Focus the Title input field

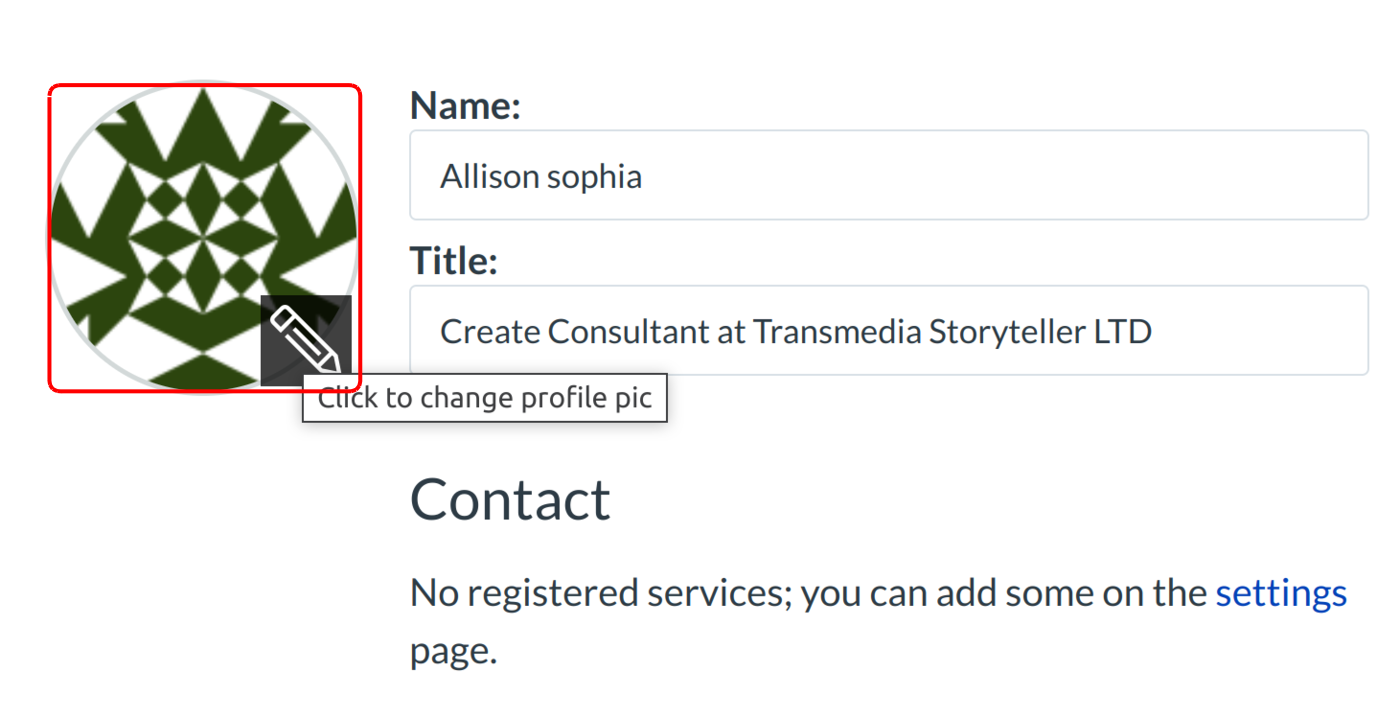[x=888, y=330]
